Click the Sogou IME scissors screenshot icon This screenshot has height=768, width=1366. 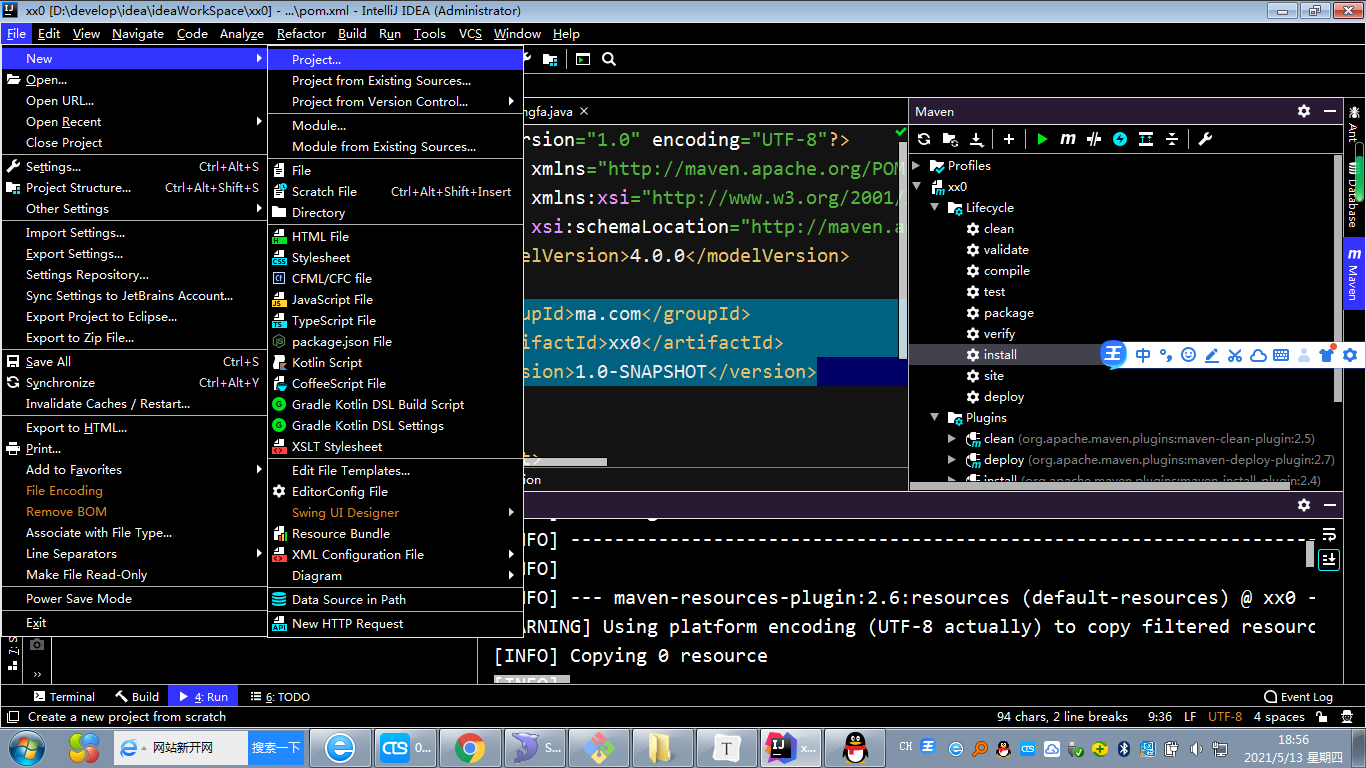pyautogui.click(x=1235, y=355)
